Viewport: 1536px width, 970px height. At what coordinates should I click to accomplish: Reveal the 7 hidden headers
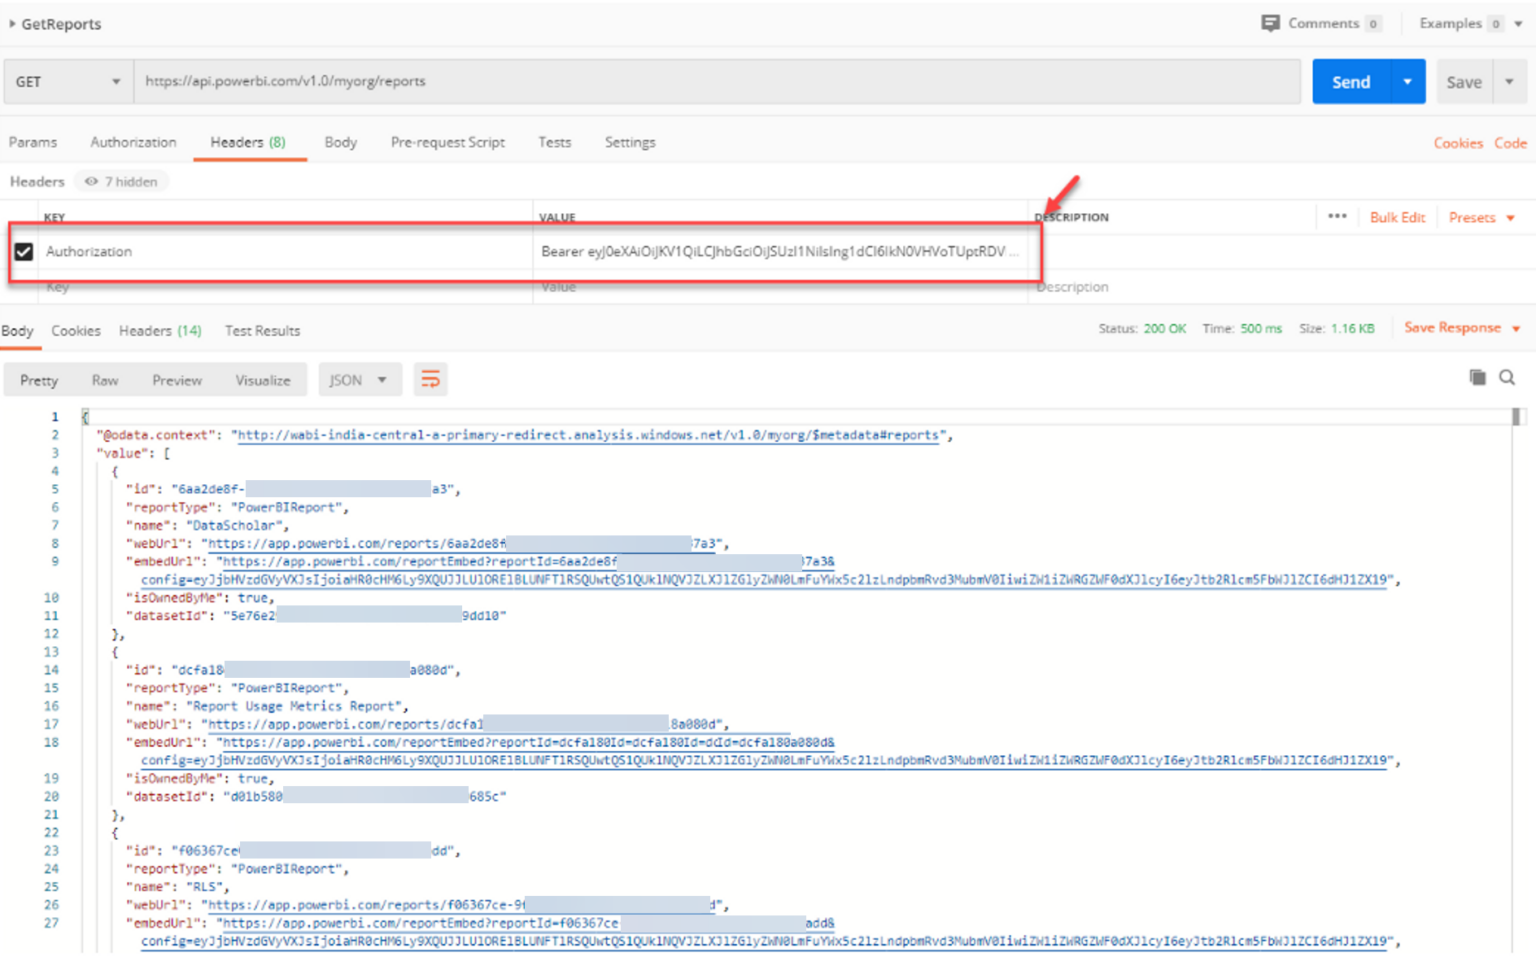[120, 181]
